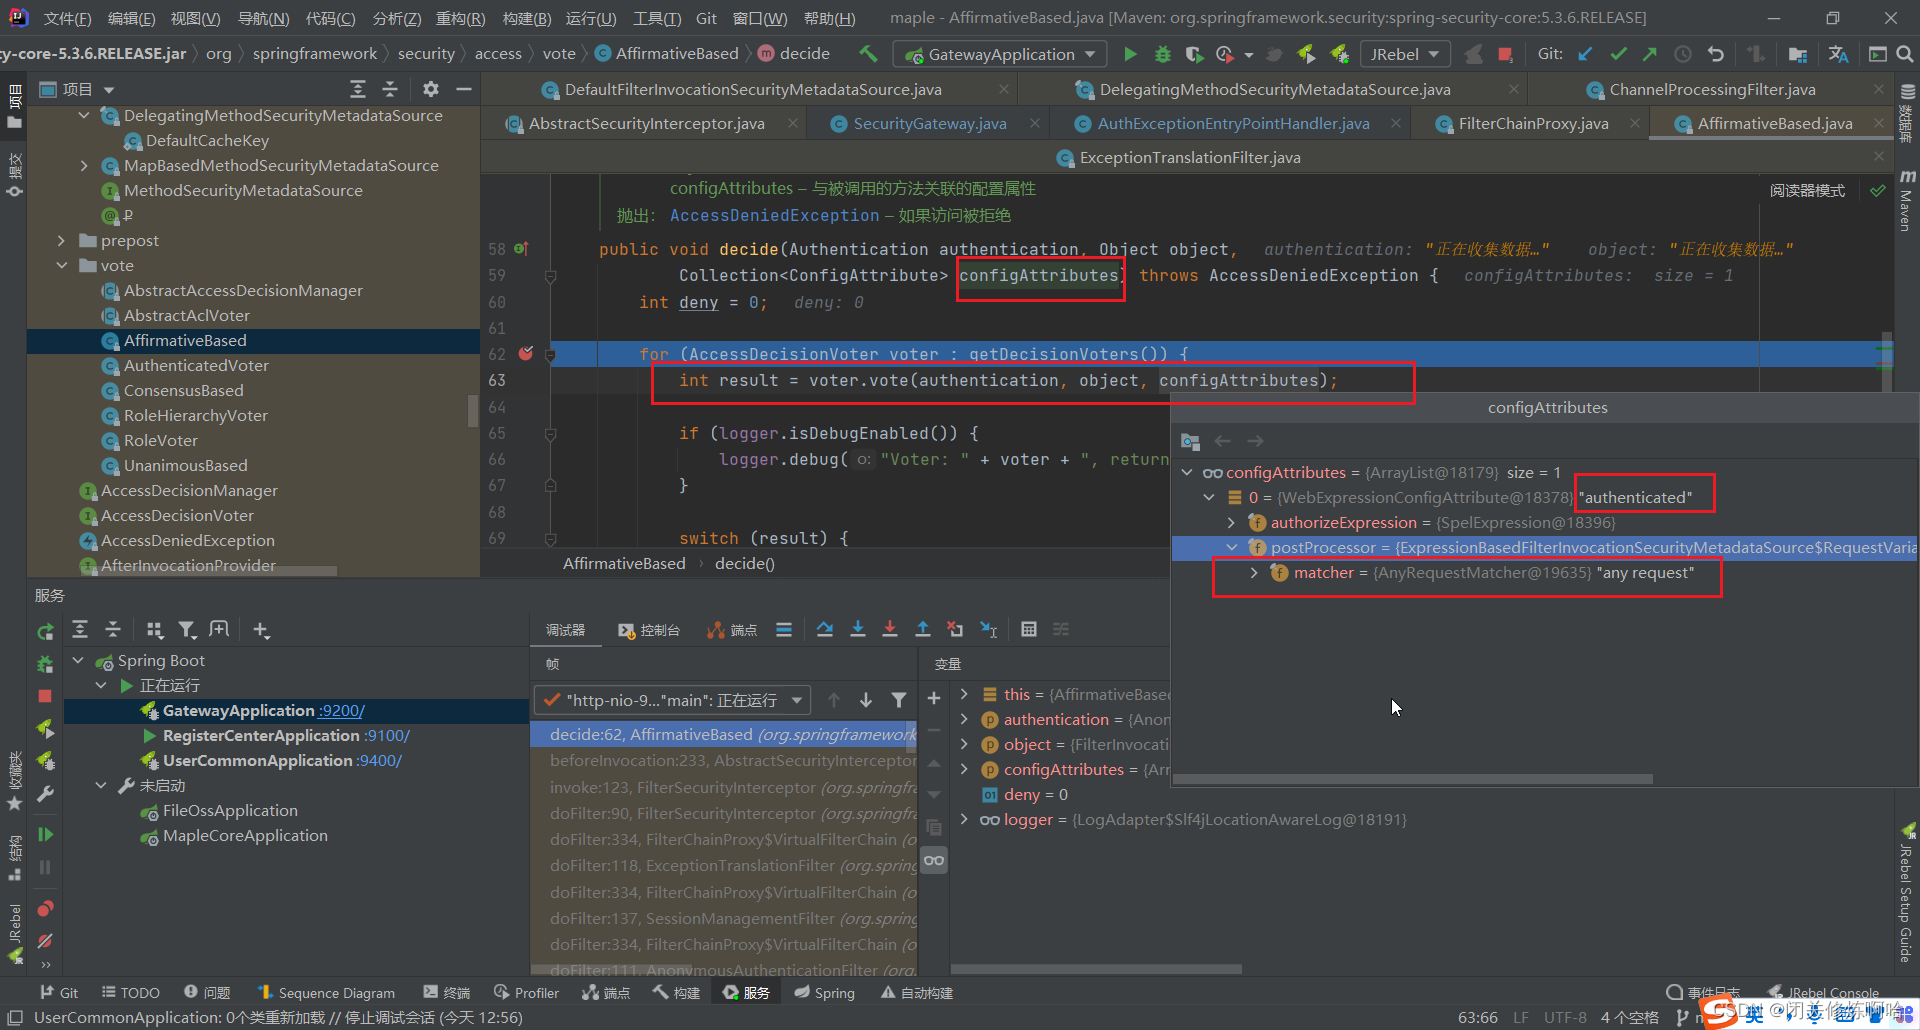Expand the authentication variable in debugger
This screenshot has height=1030, width=1920.
click(964, 718)
